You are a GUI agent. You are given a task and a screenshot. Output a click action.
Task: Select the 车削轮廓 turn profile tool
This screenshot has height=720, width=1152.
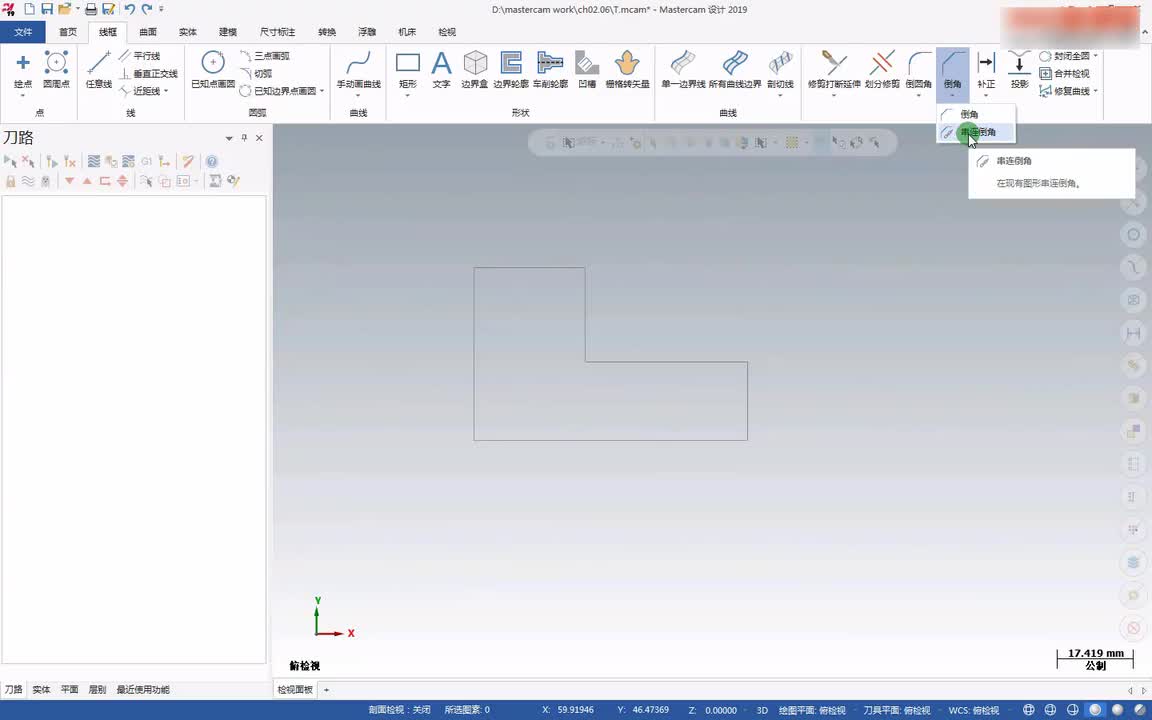pos(550,71)
